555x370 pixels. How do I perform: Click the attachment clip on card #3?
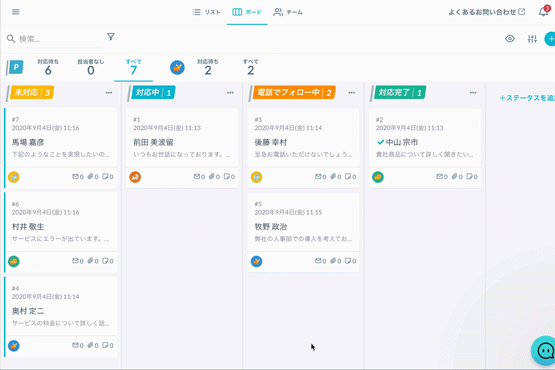(333, 176)
